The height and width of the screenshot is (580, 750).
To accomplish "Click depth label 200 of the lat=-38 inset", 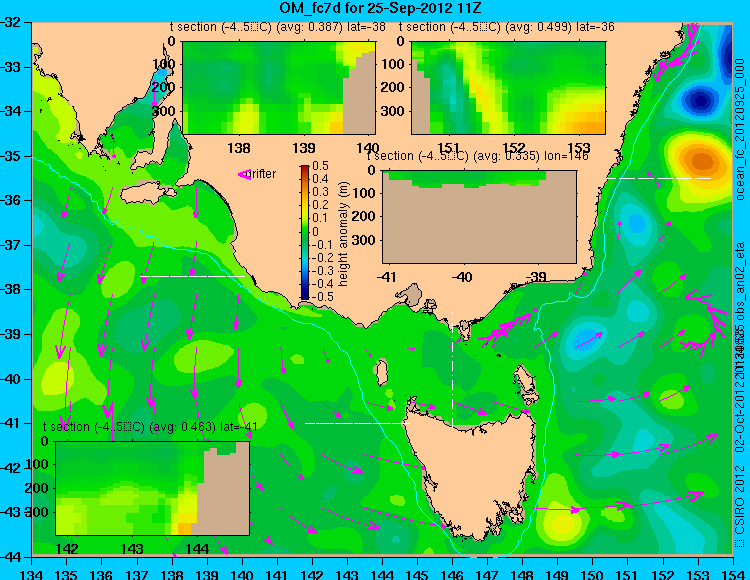I will pyautogui.click(x=164, y=88).
